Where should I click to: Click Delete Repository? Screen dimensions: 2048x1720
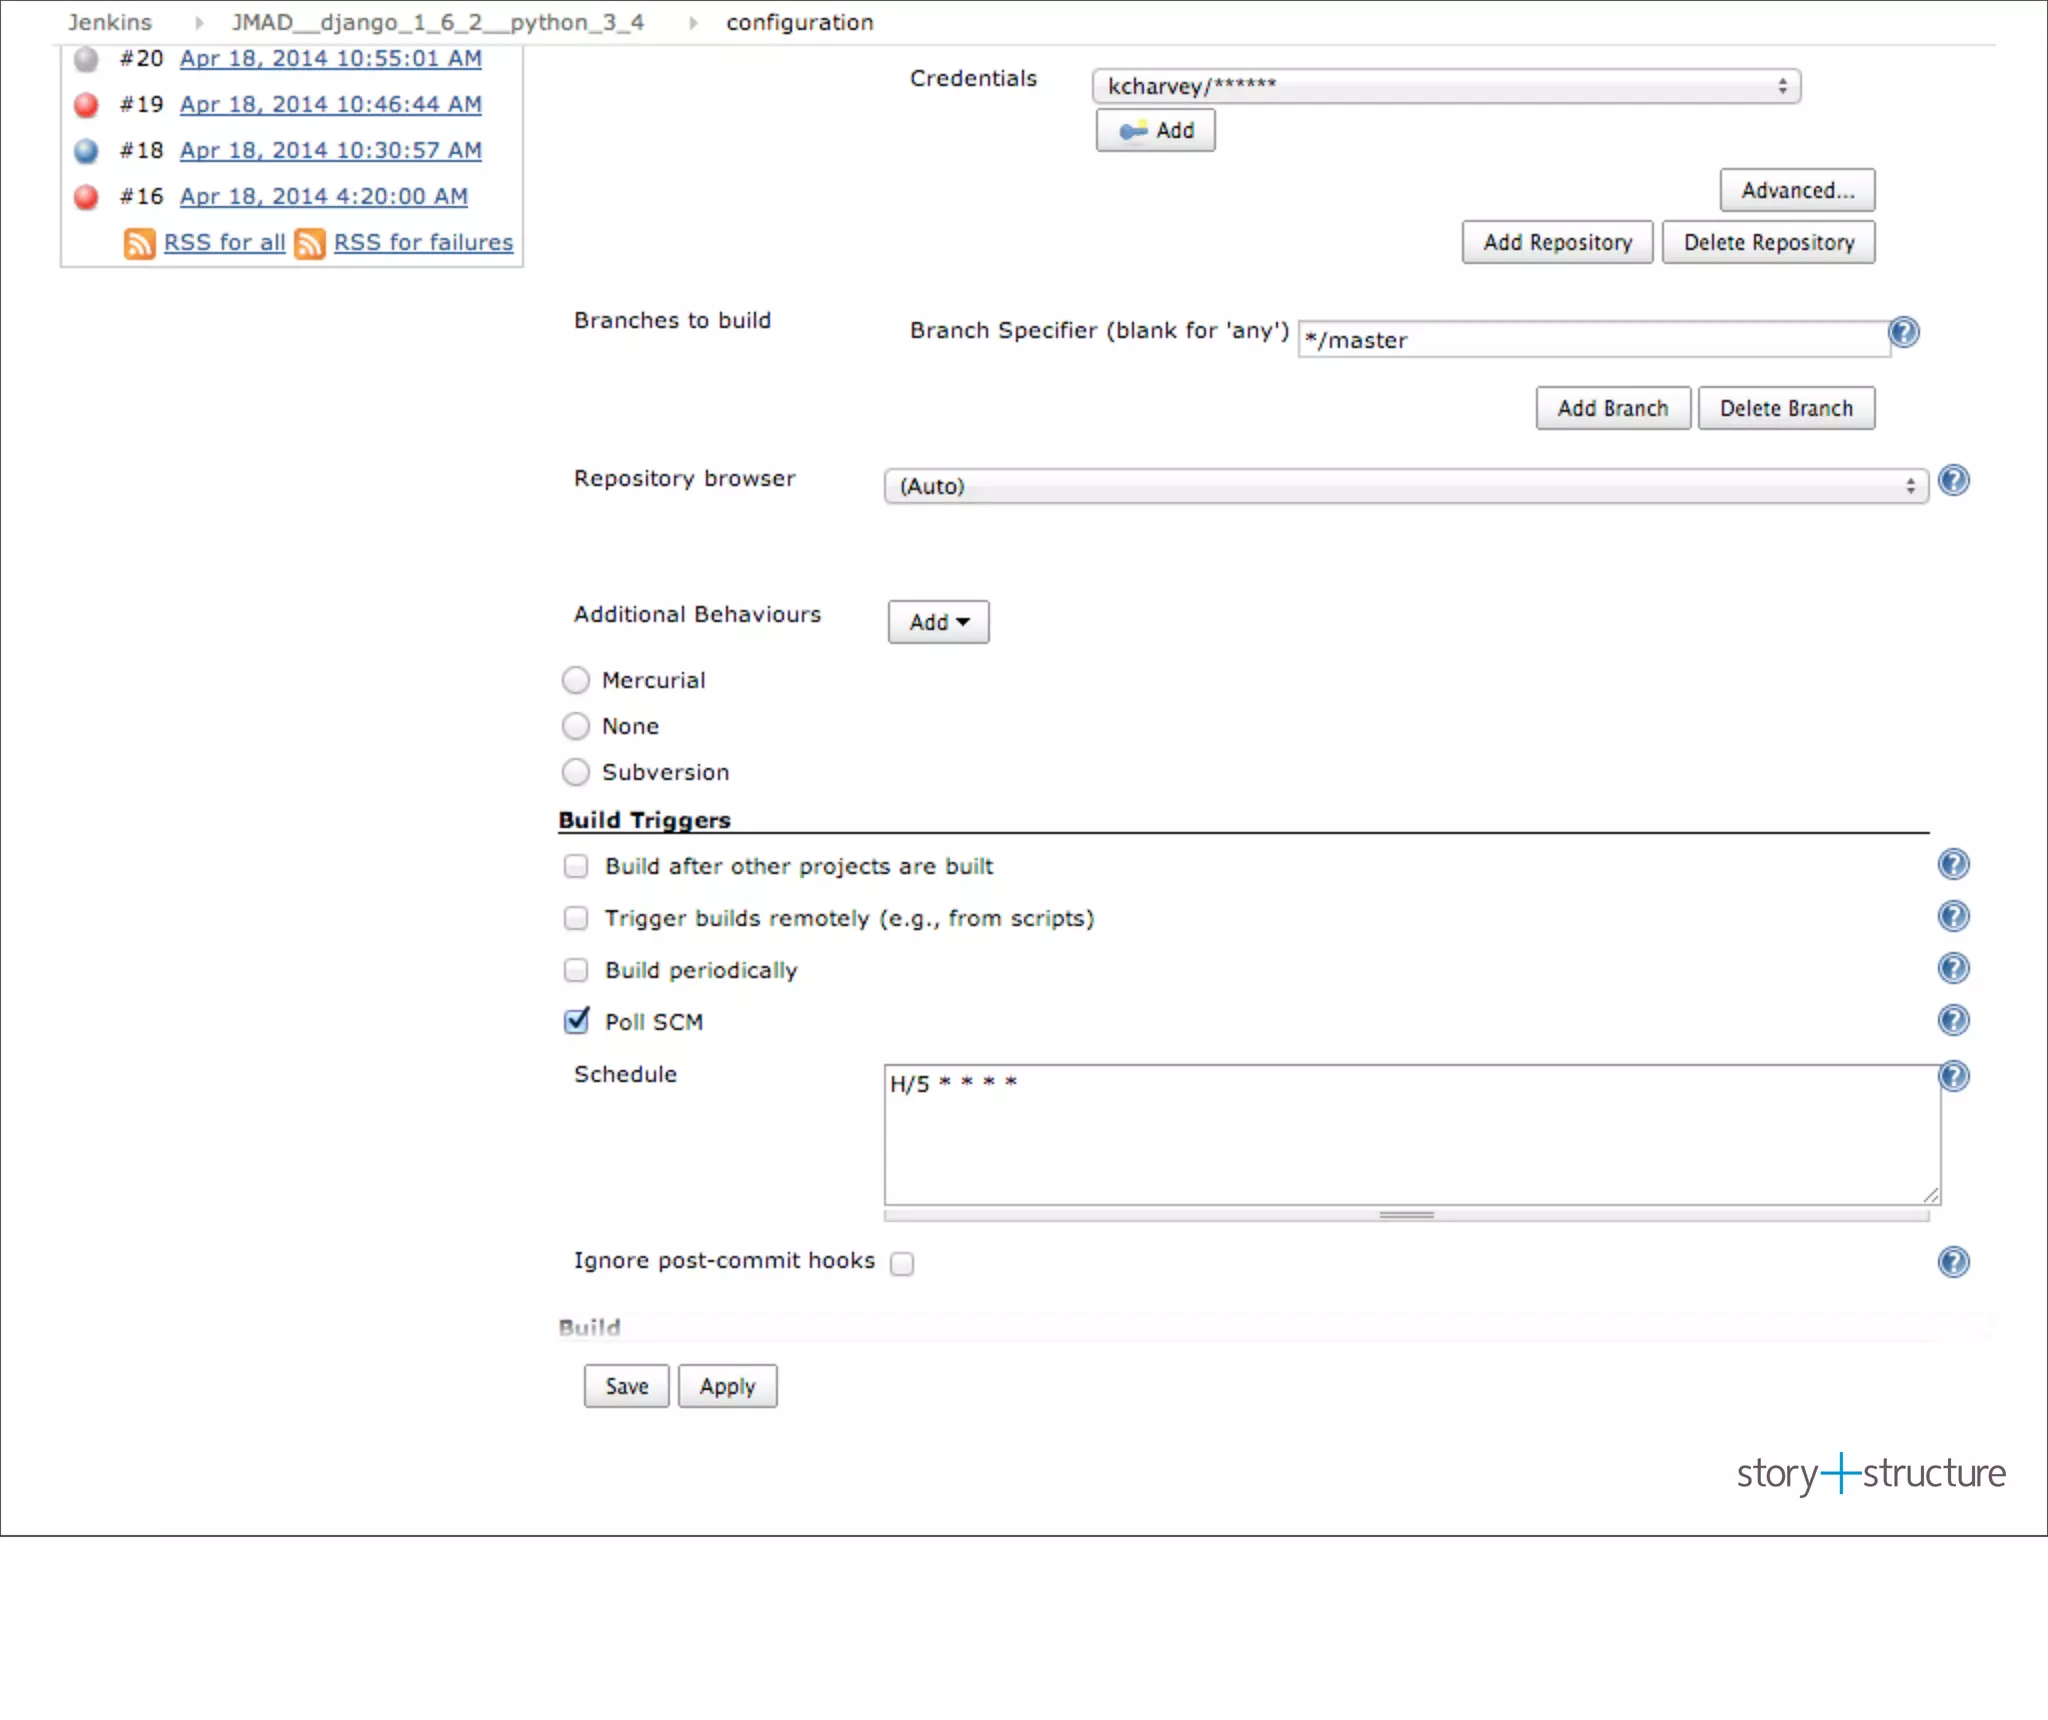[x=1768, y=242]
